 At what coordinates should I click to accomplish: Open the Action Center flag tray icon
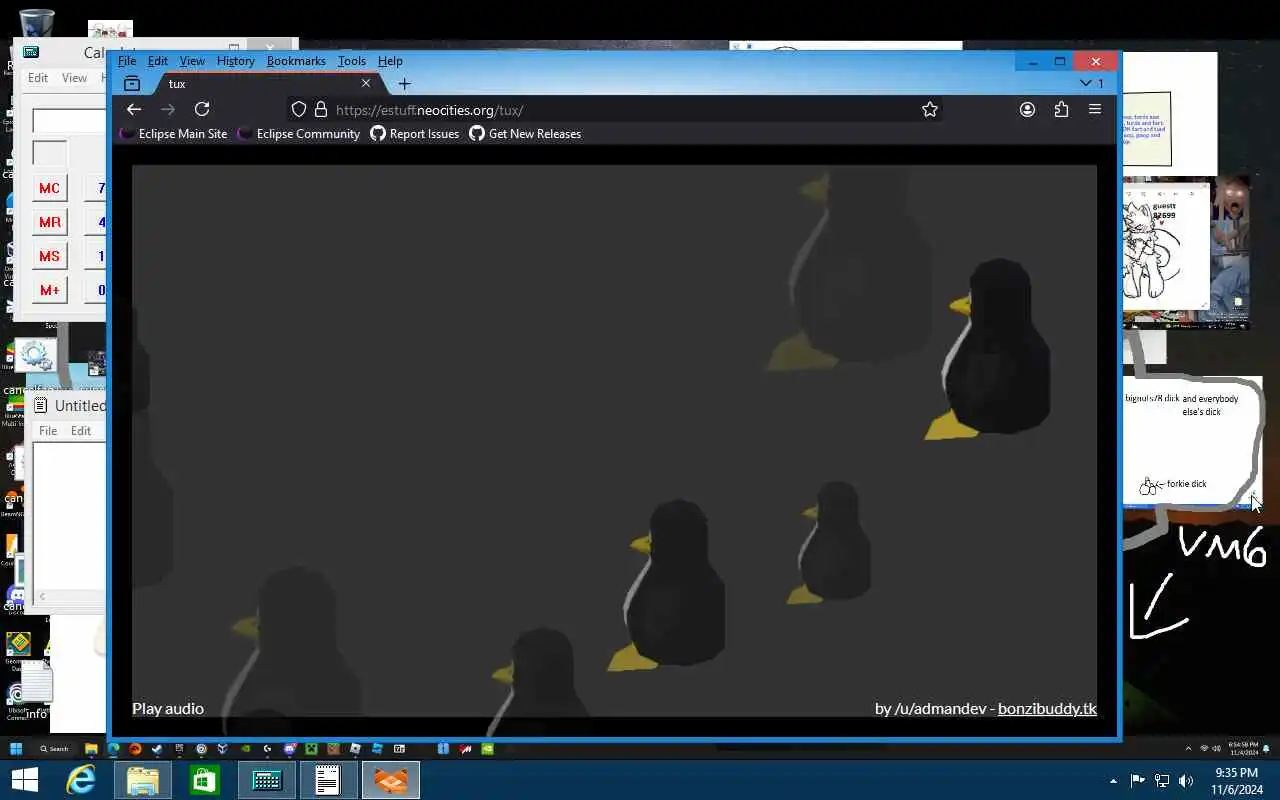(x=1138, y=781)
